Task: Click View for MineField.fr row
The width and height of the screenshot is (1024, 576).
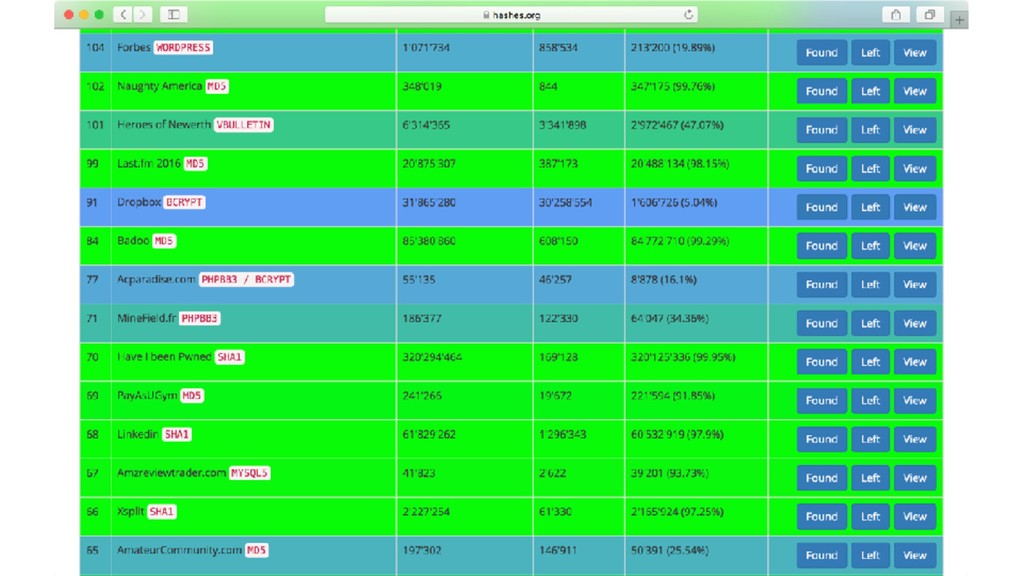Action: [x=914, y=323]
